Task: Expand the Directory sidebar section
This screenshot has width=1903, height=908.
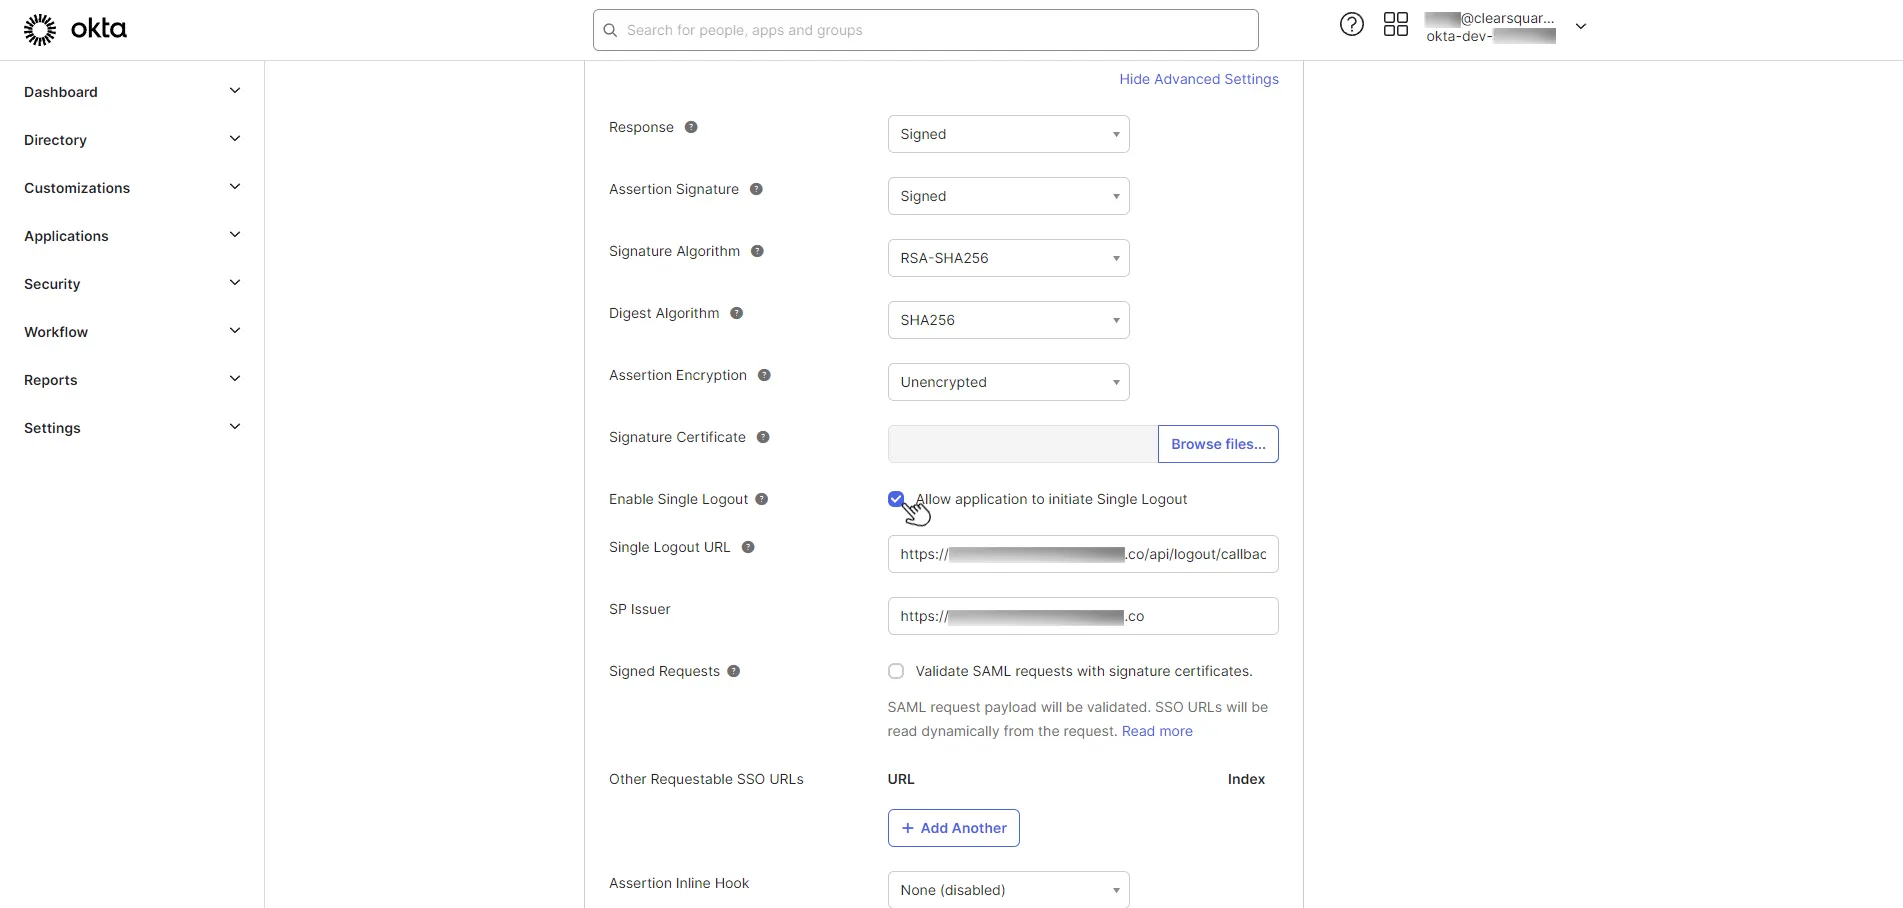Action: tap(132, 140)
